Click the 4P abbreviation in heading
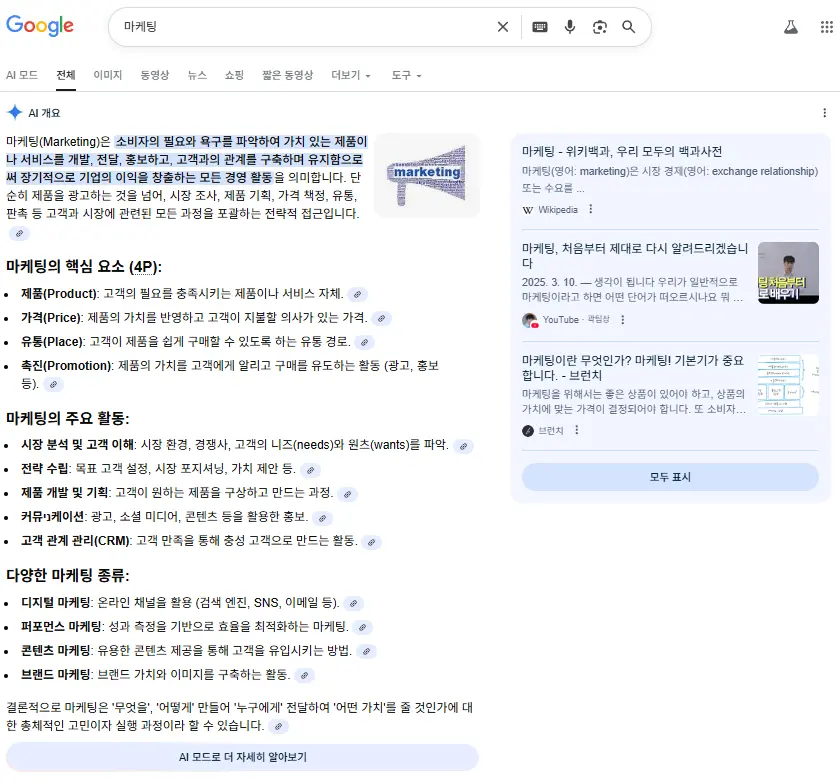This screenshot has height=783, width=840. point(143,267)
